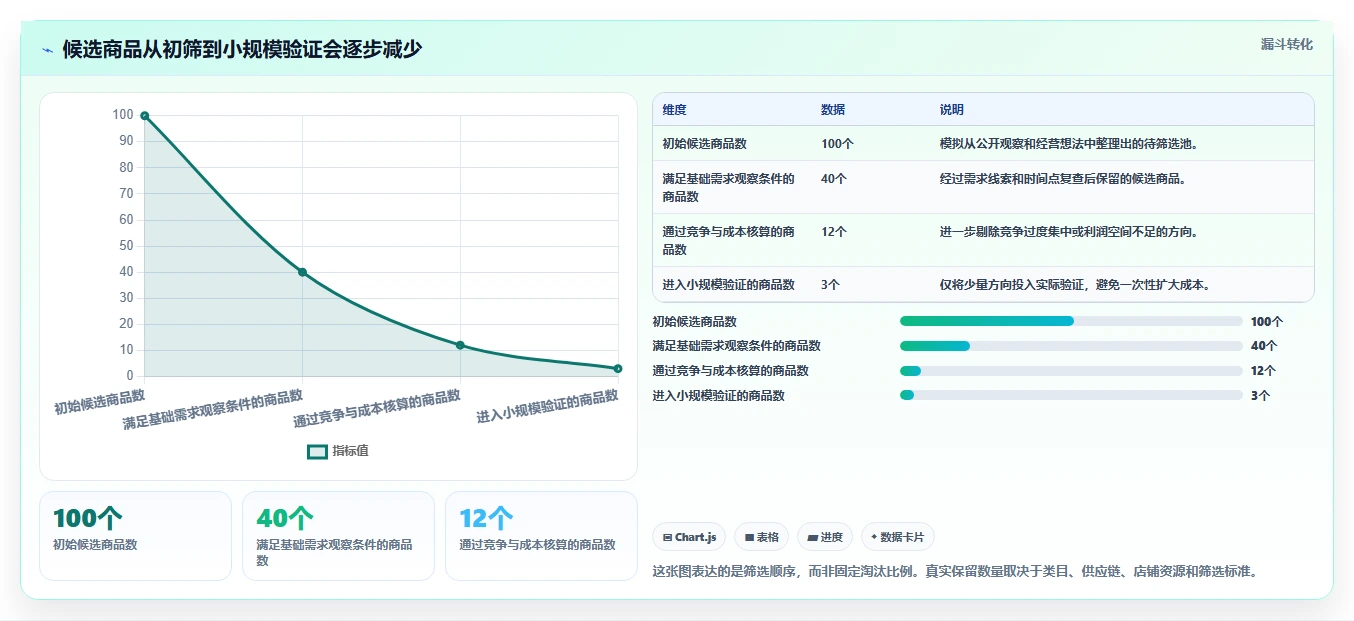Click the 12个 value beside the progress bar

coord(1264,370)
